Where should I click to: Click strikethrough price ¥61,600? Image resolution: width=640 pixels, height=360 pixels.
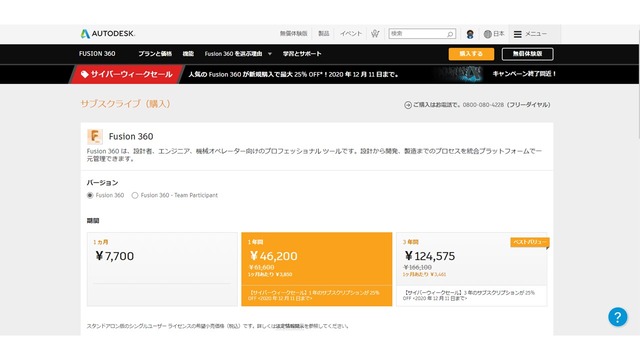click(262, 267)
